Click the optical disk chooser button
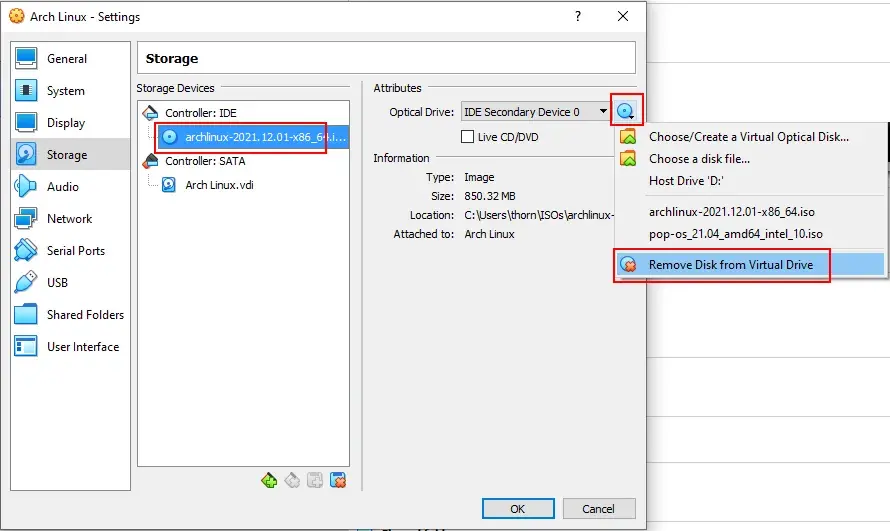 (x=626, y=111)
